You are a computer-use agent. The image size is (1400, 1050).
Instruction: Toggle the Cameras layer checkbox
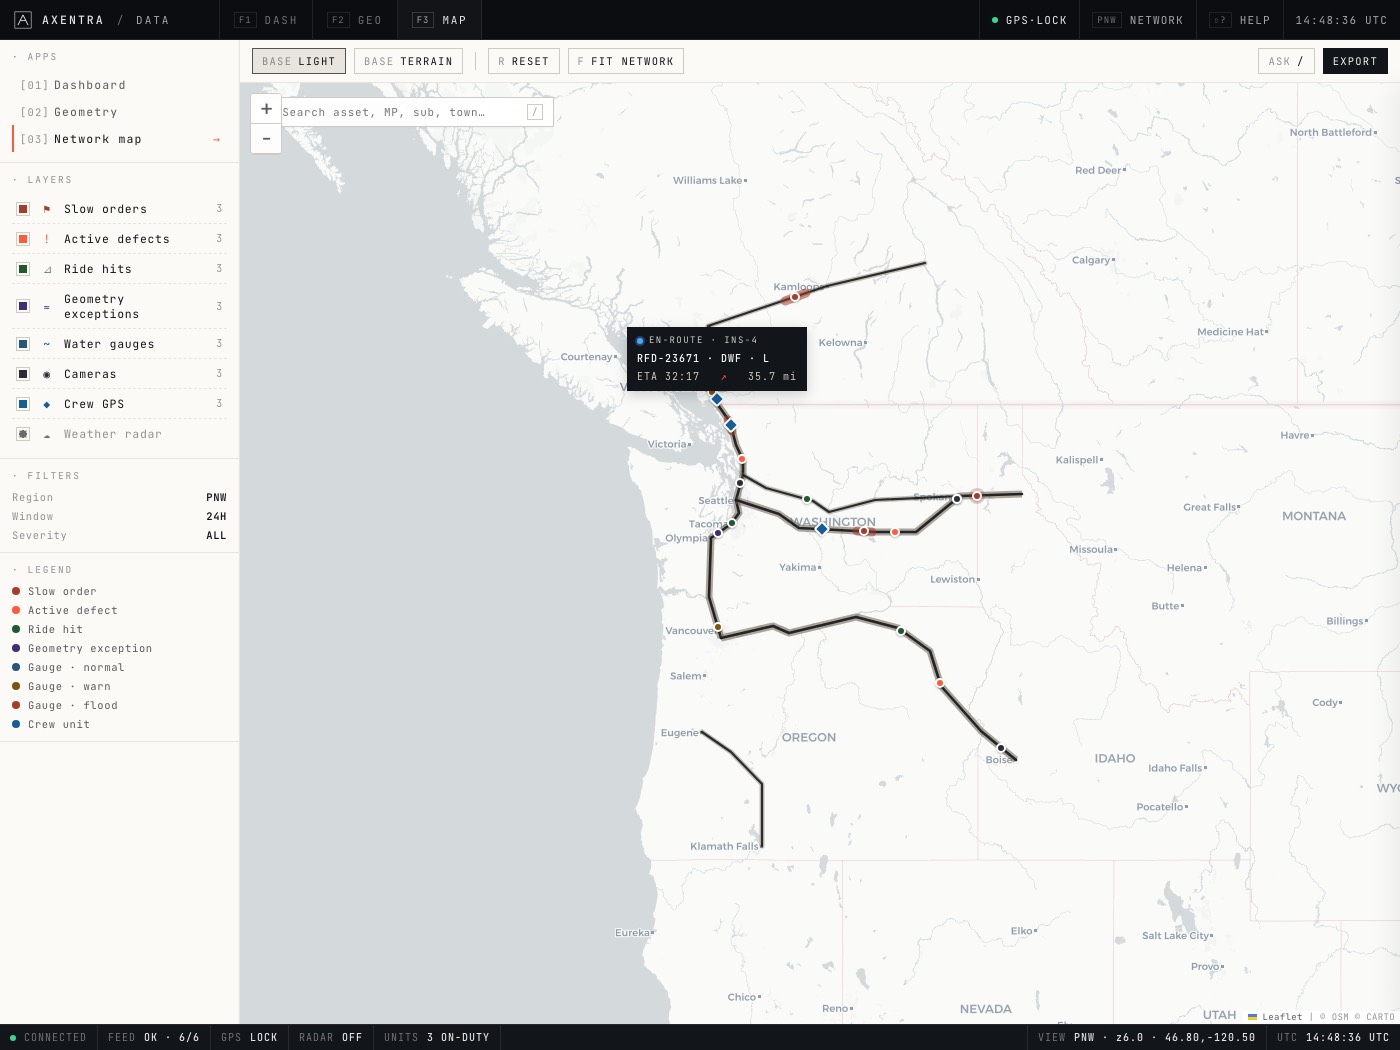point(23,374)
